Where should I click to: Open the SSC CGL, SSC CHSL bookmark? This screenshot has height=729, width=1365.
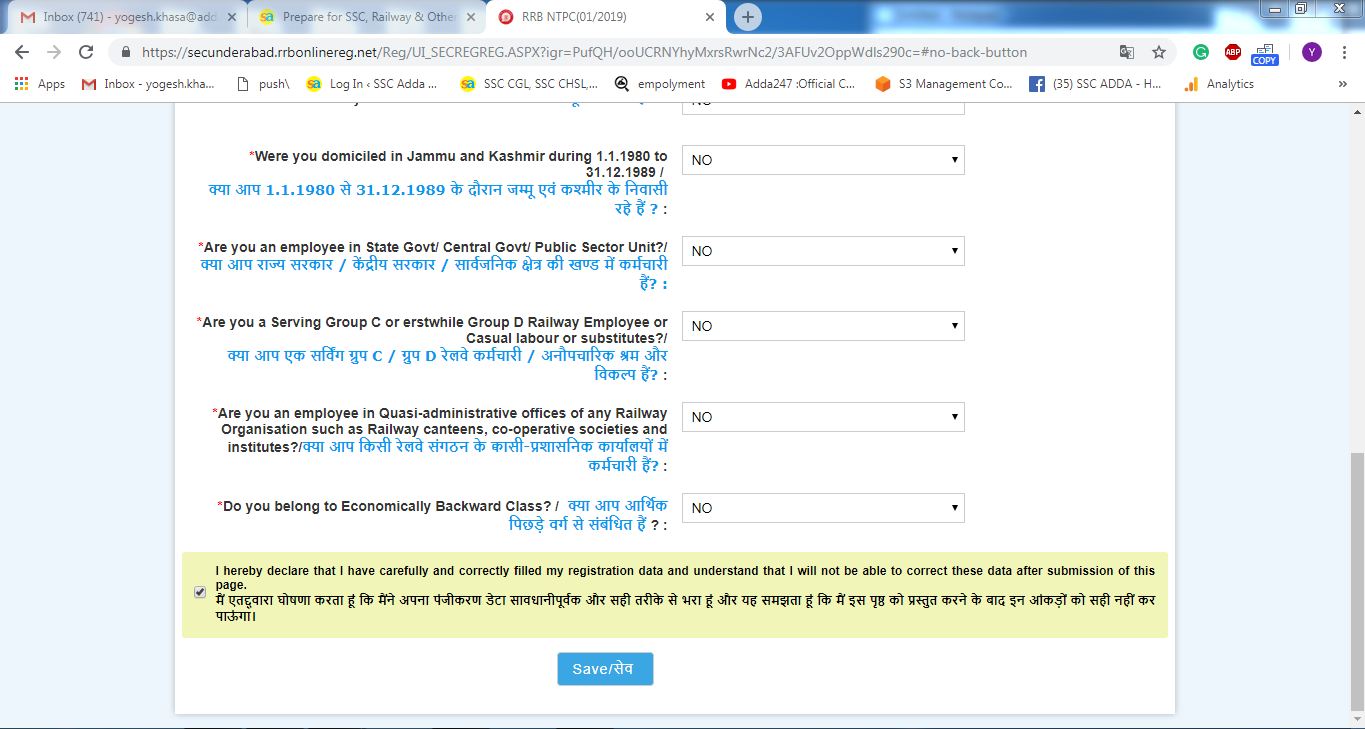point(529,84)
